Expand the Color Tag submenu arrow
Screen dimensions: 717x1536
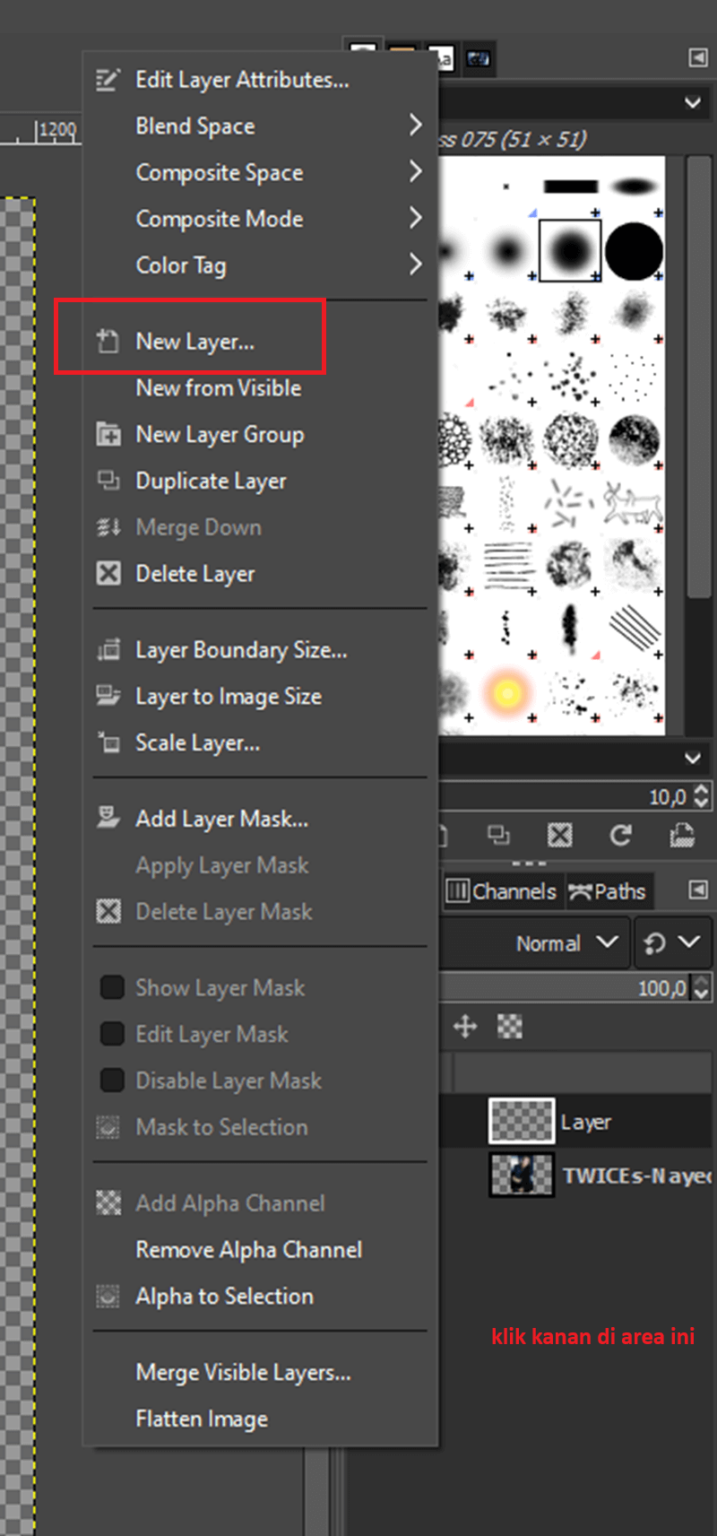tap(416, 265)
